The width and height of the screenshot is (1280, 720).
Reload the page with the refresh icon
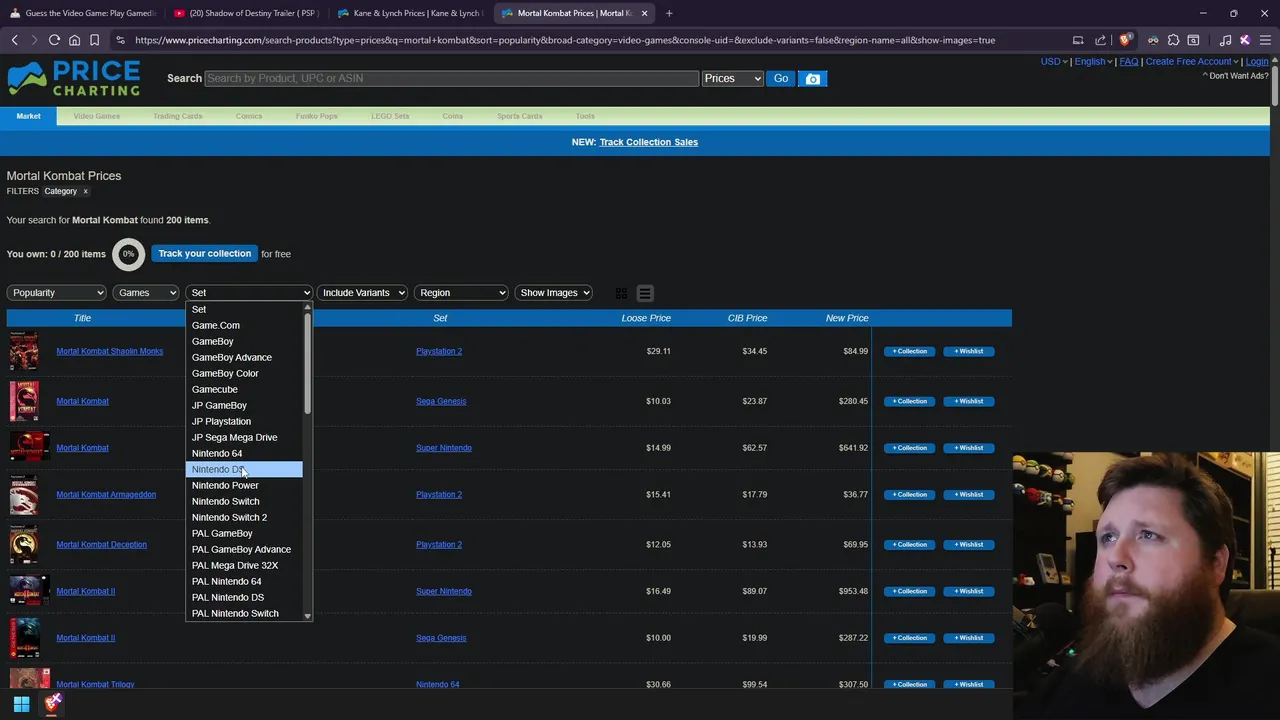tap(54, 40)
